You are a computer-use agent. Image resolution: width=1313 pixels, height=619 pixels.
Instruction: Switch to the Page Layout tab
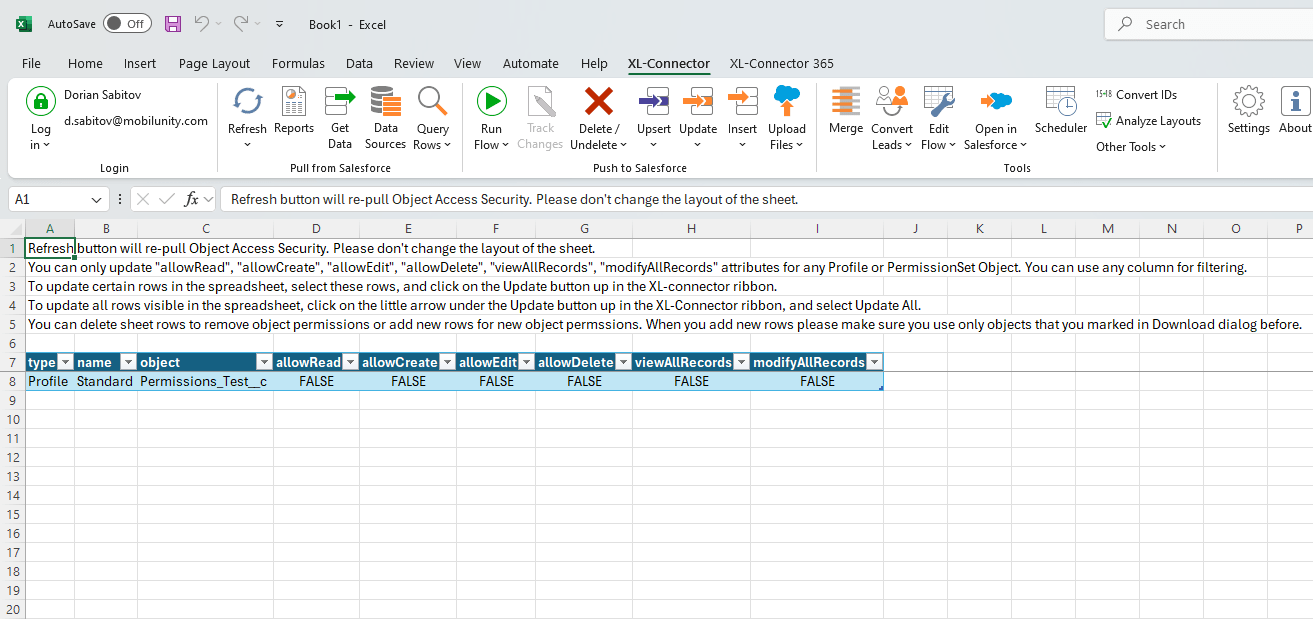[x=214, y=63]
